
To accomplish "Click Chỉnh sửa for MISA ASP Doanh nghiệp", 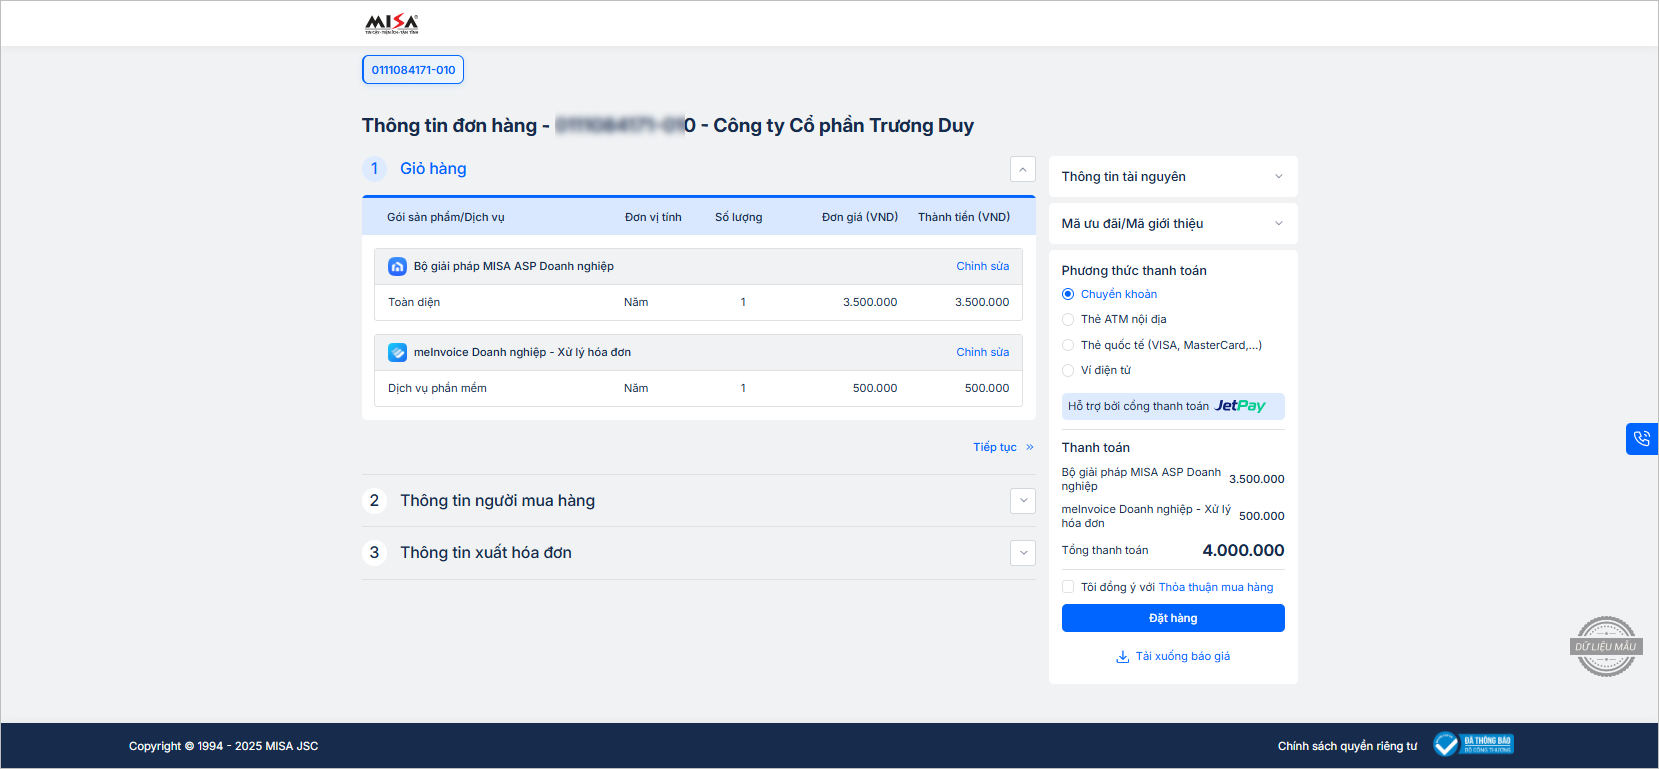I will click(982, 266).
